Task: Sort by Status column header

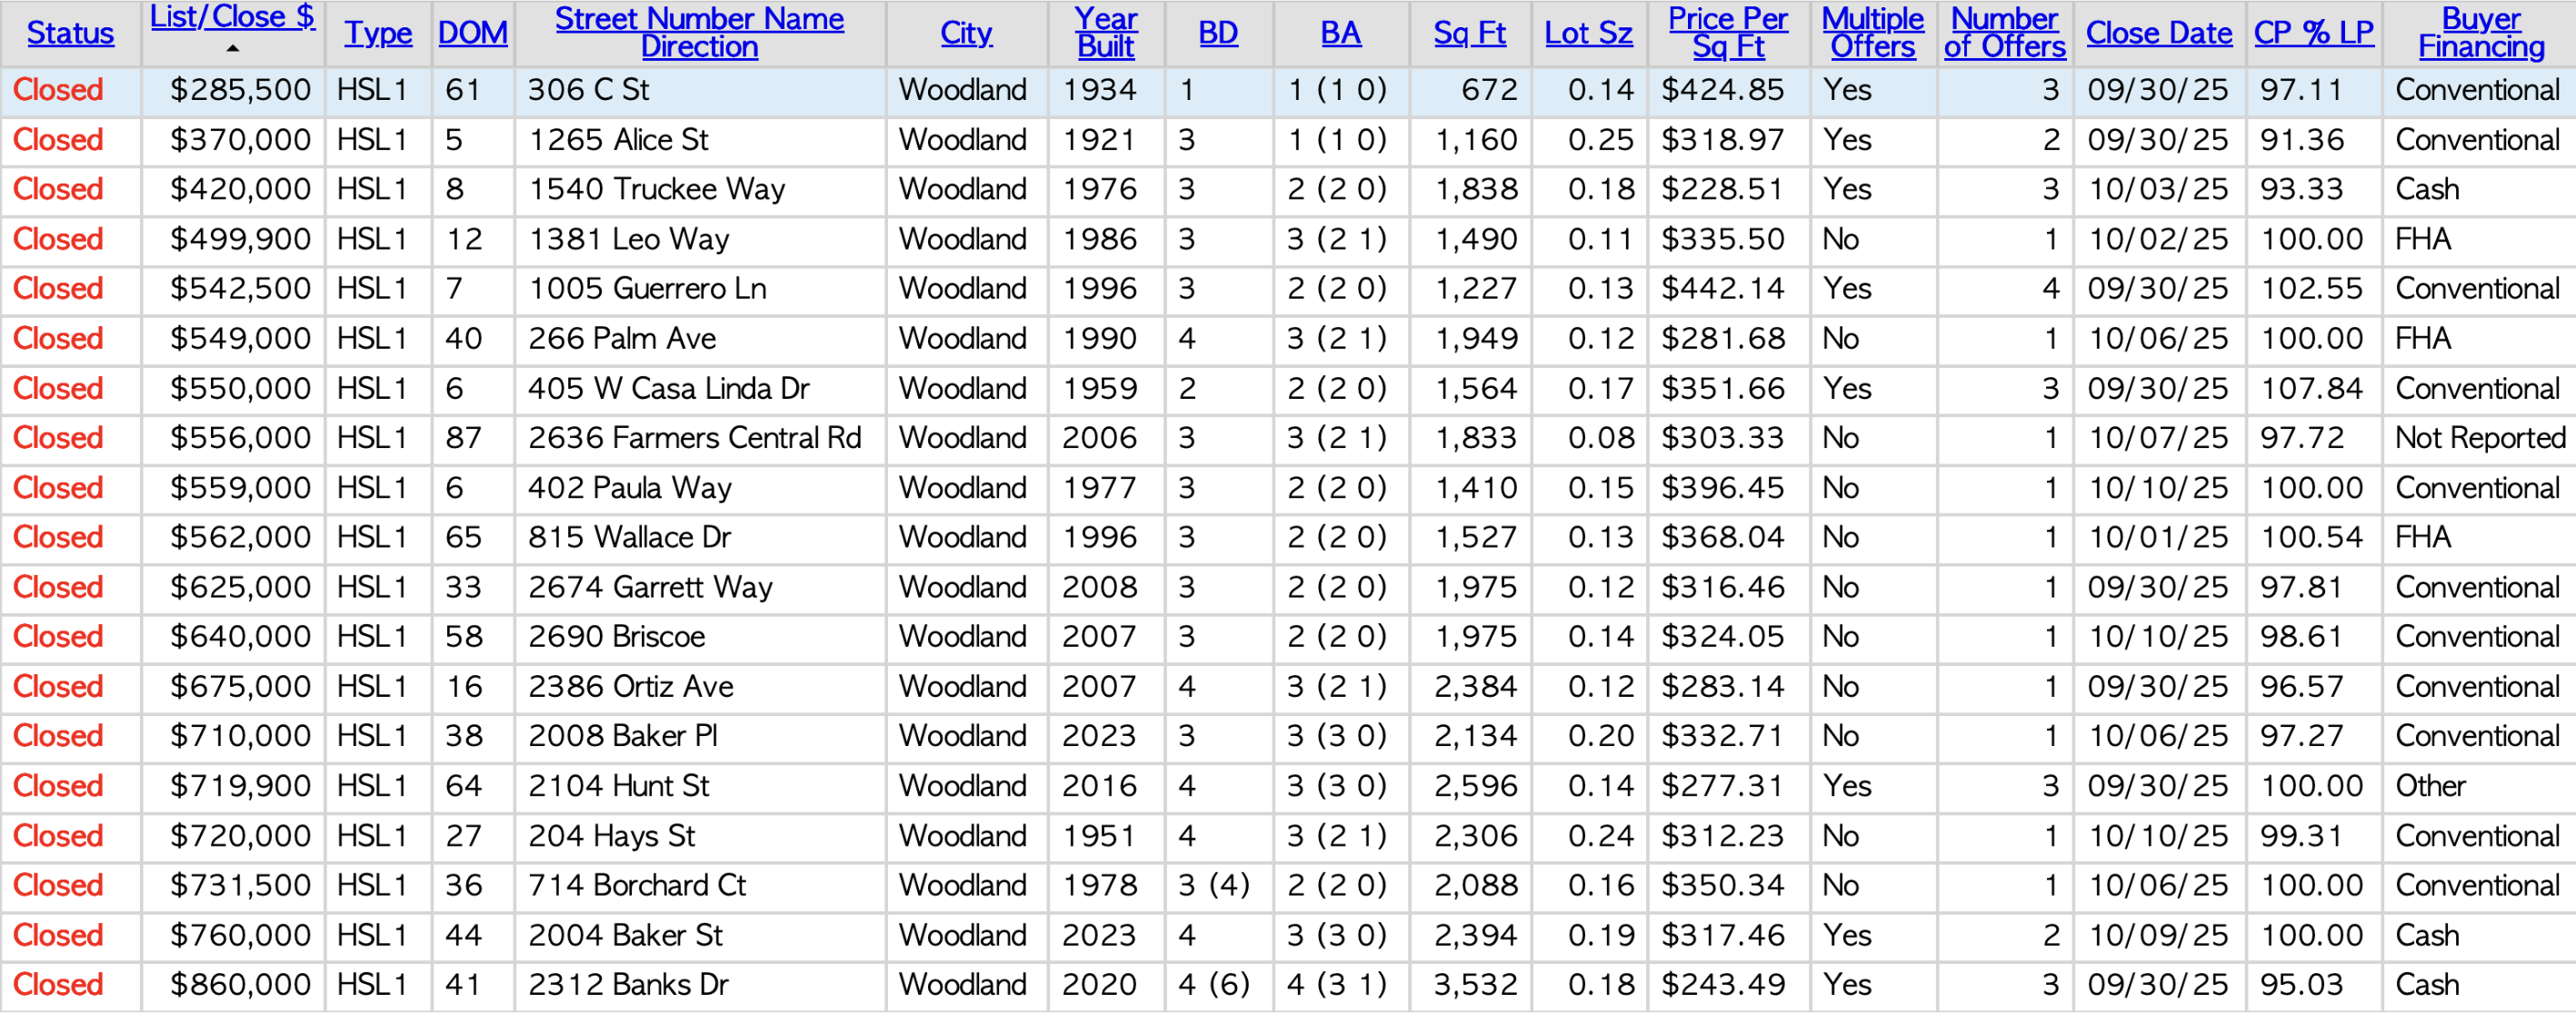Action: pos(70,33)
